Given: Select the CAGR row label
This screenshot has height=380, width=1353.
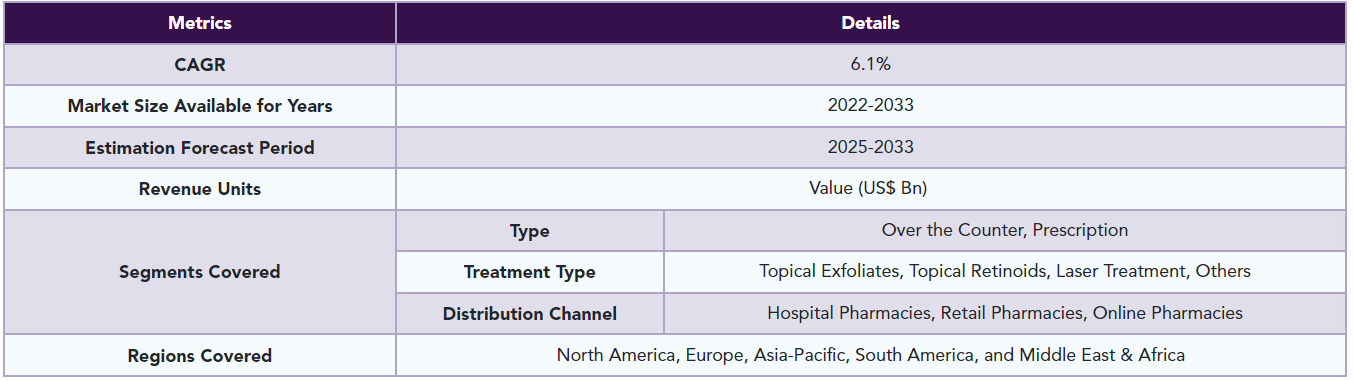Looking at the screenshot, I should coord(200,64).
